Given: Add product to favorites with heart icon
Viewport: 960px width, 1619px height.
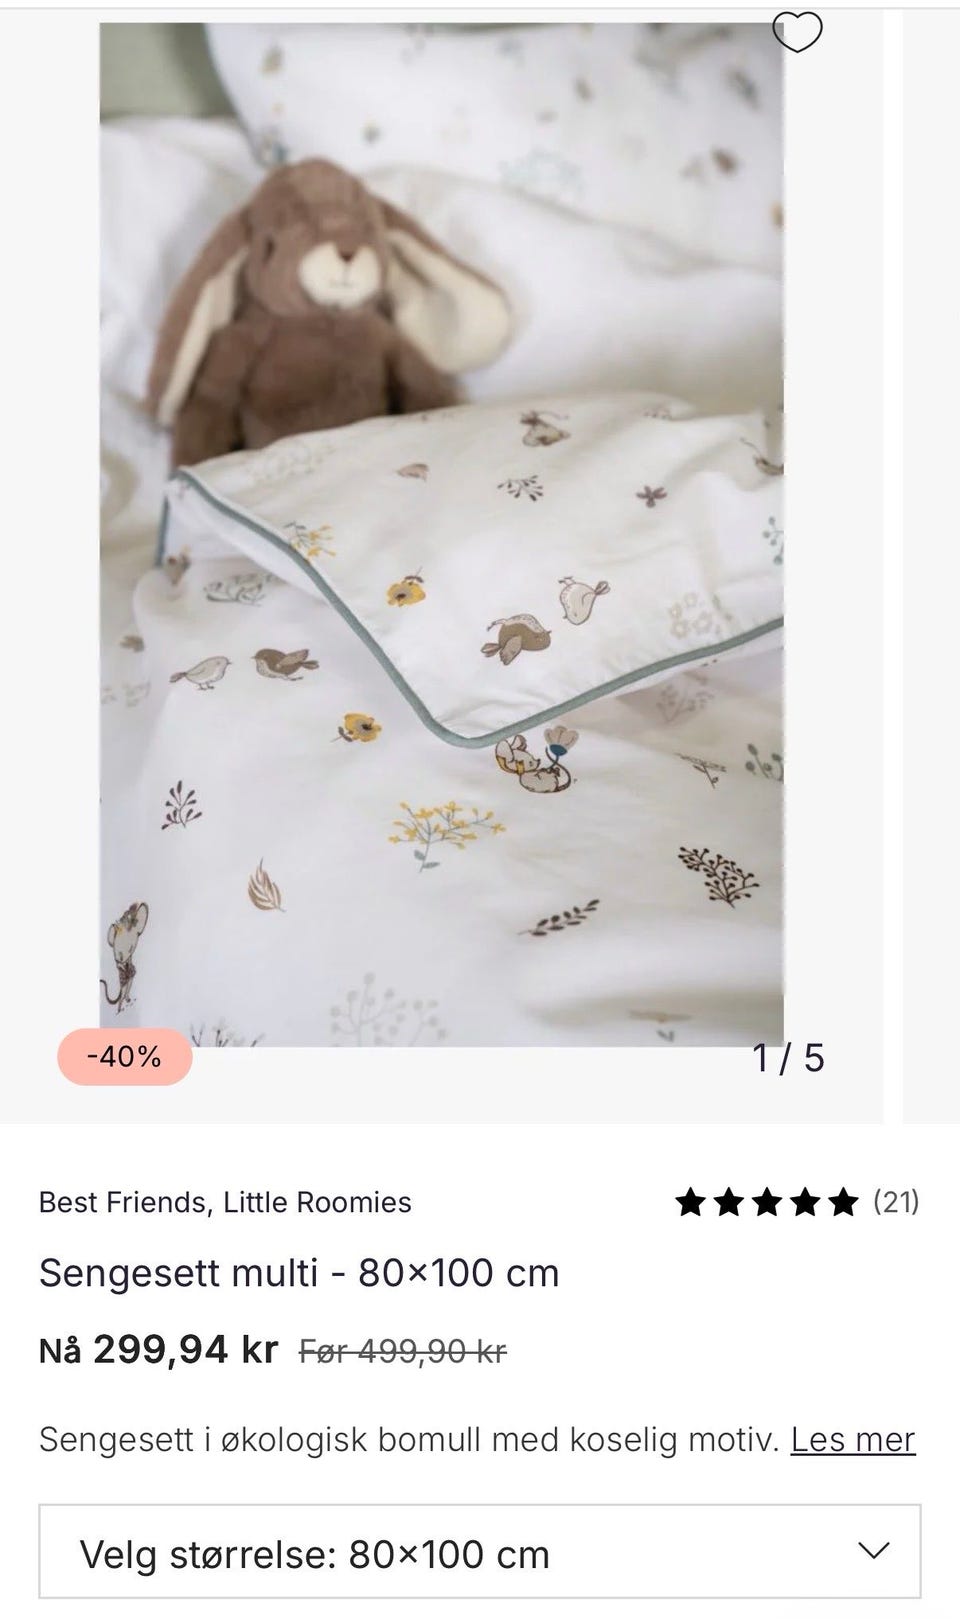Looking at the screenshot, I should coord(797,33).
